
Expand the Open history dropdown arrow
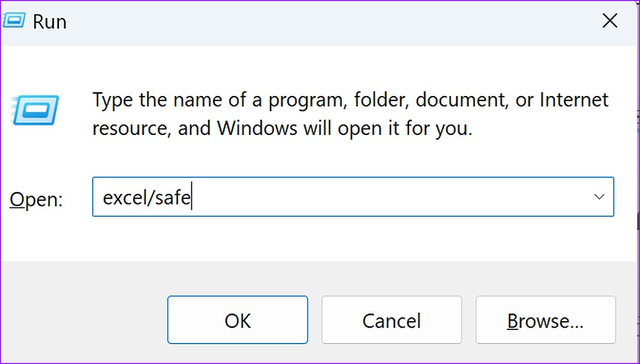599,197
